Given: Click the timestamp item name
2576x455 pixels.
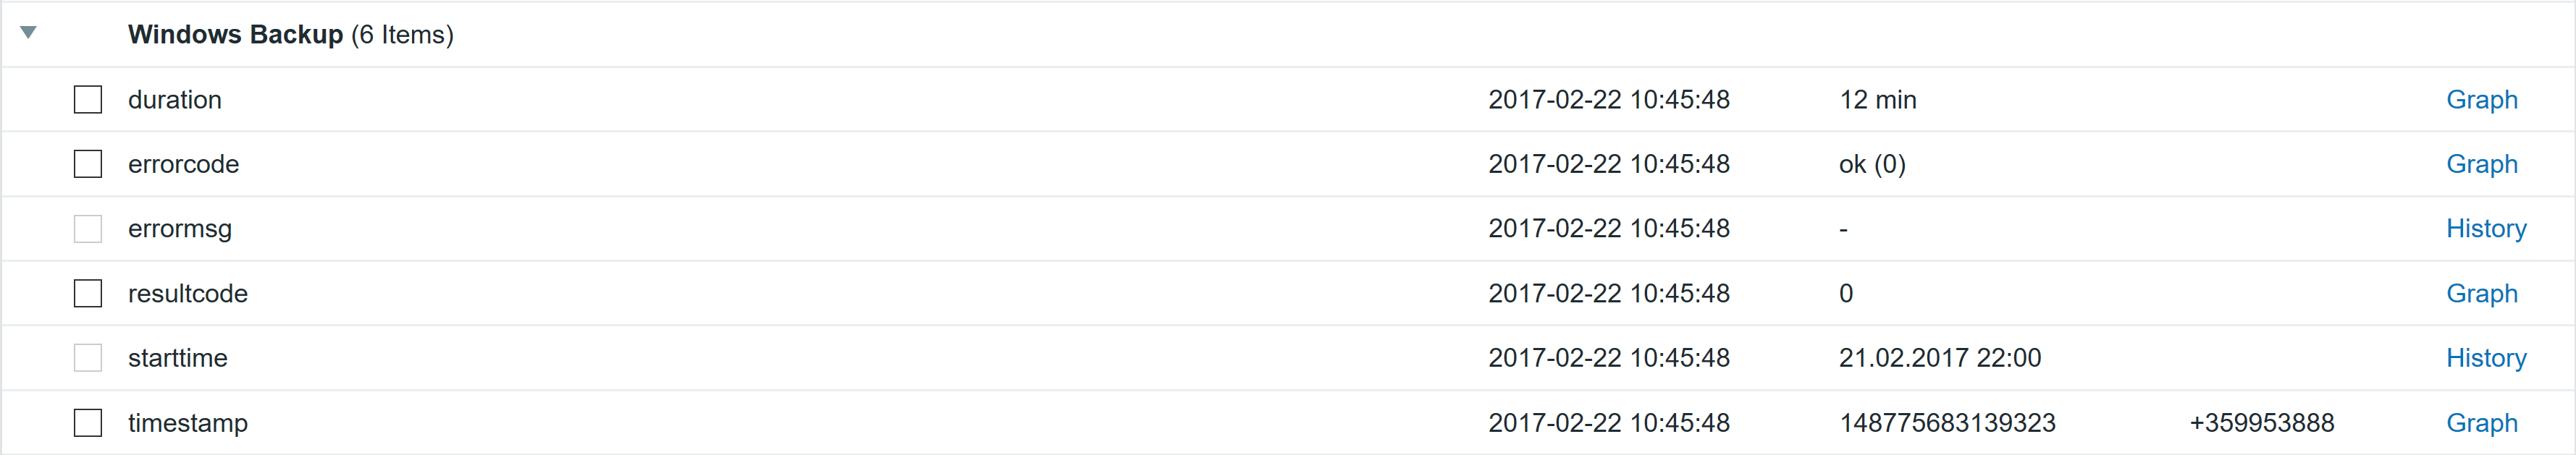Looking at the screenshot, I should point(188,423).
